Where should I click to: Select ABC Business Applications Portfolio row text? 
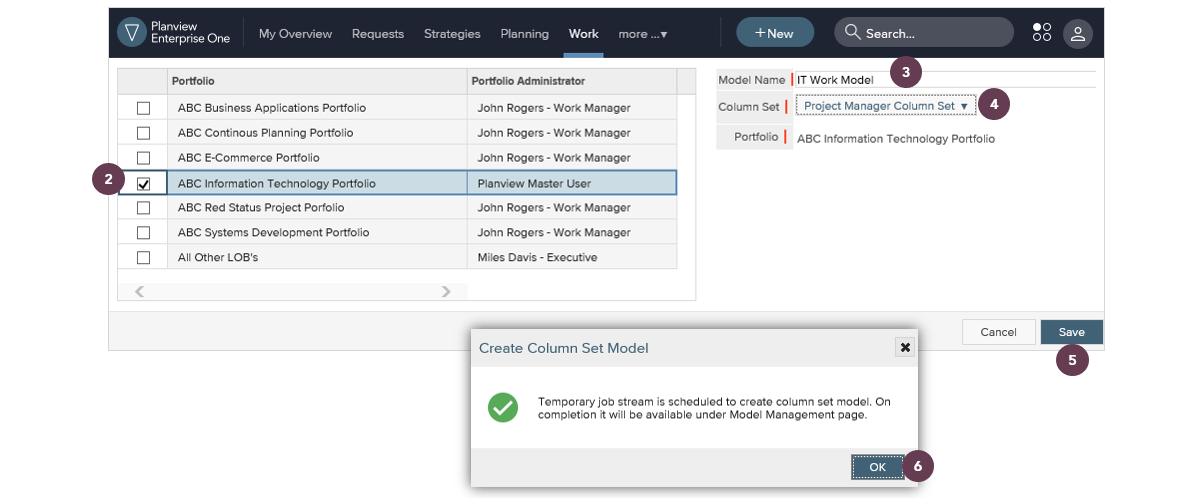(272, 108)
